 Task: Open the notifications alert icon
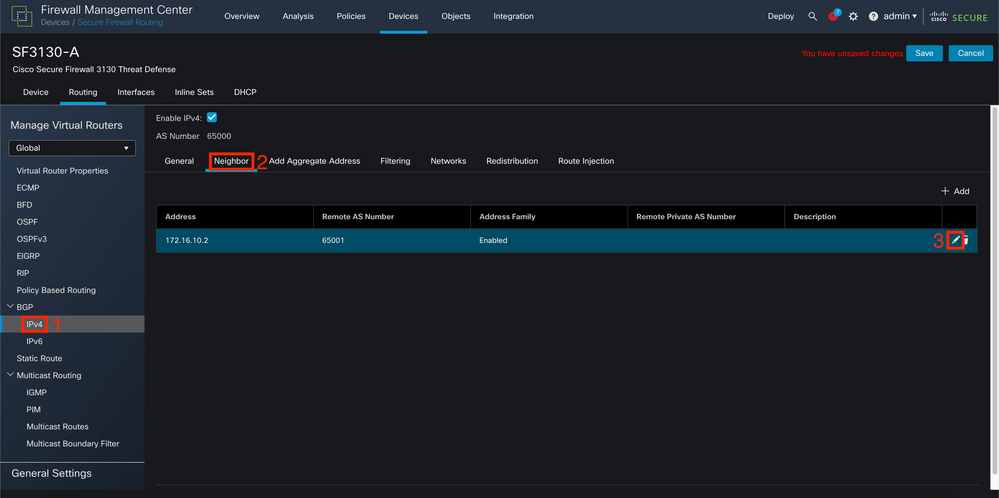point(834,16)
